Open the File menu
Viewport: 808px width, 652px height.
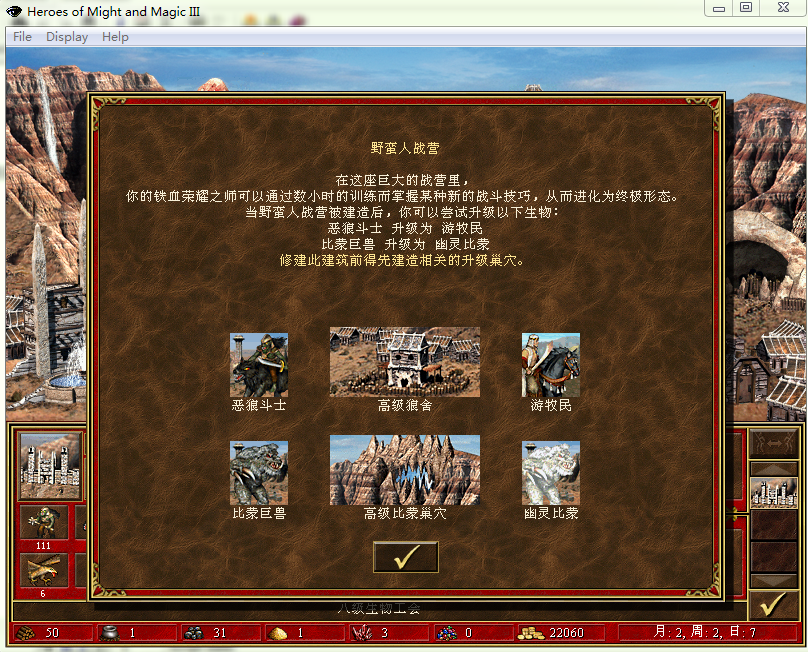coord(22,37)
